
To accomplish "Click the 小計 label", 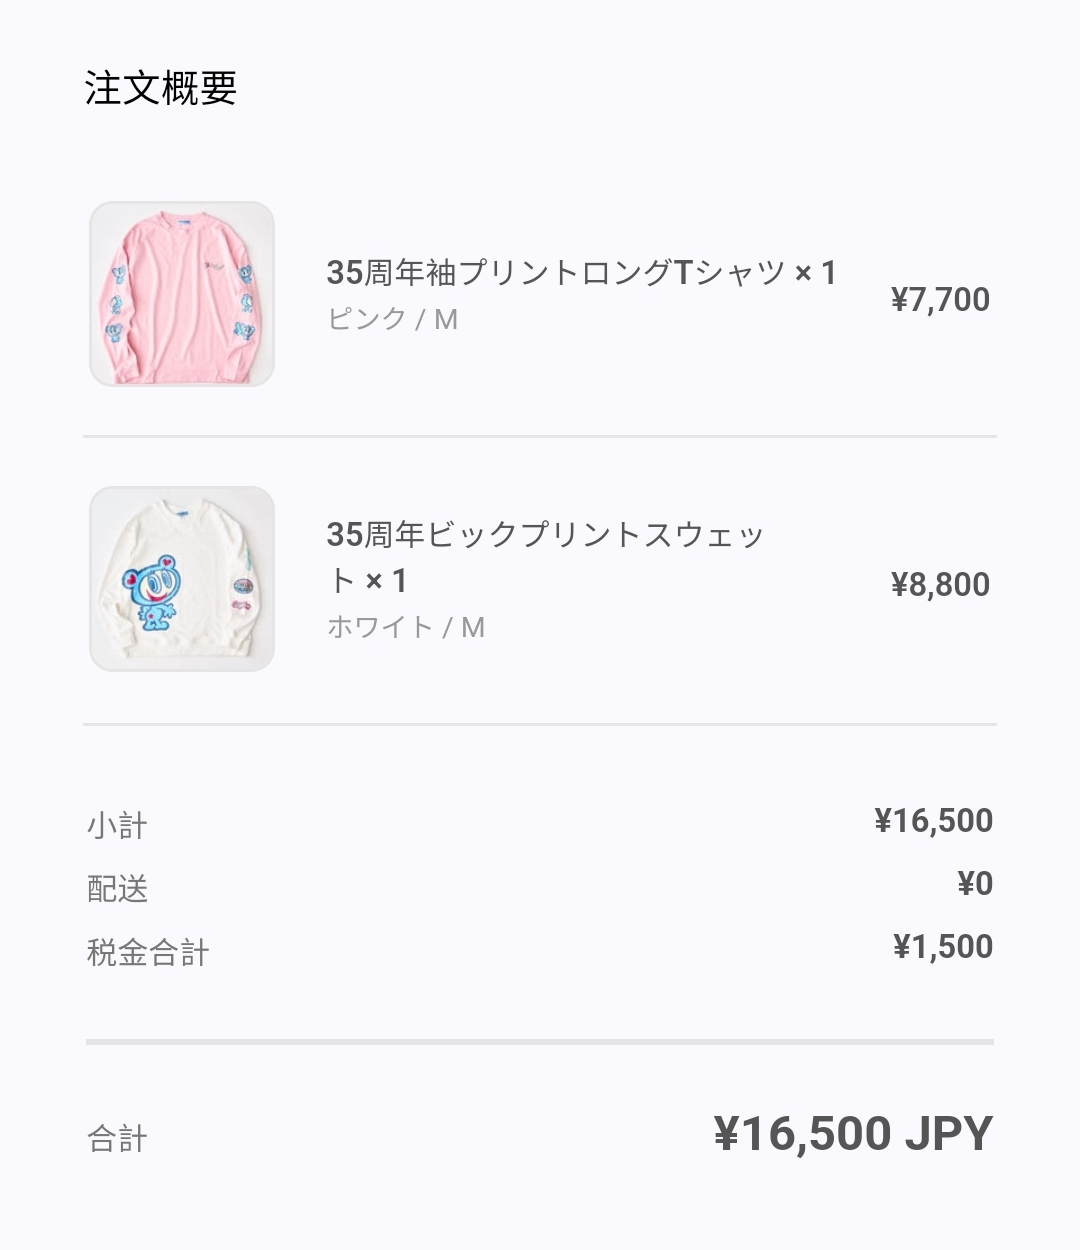I will coord(117,826).
